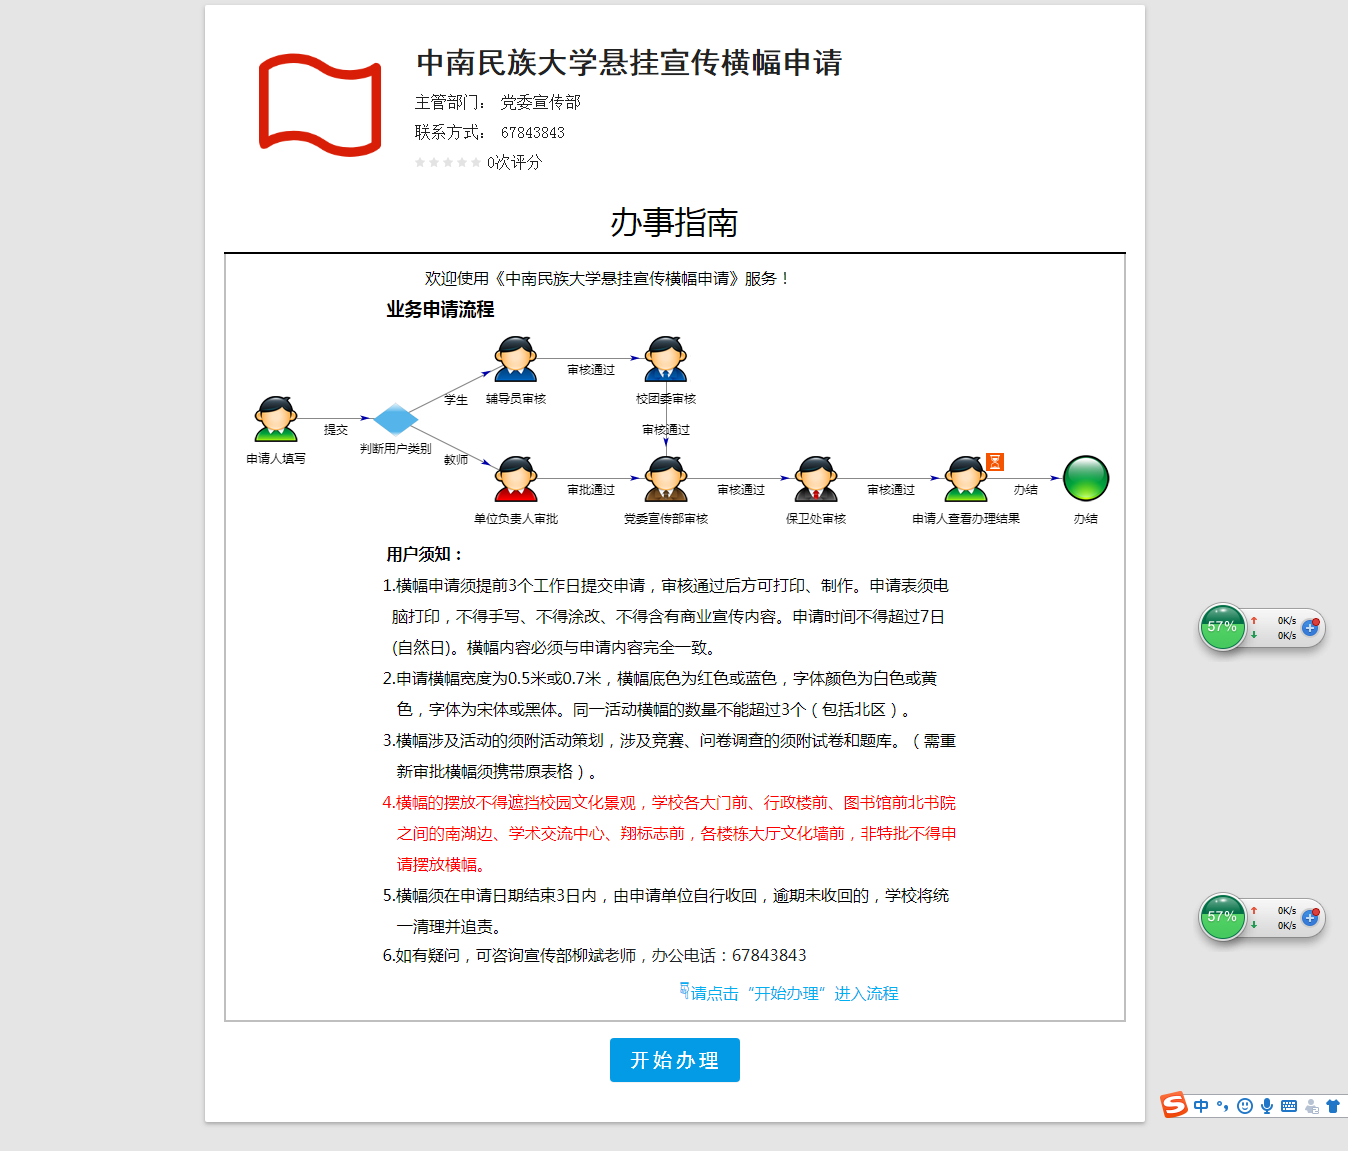Screen dimensions: 1348x1151
Task: Open the Sogou input method S logo
Action: [x=1174, y=1104]
